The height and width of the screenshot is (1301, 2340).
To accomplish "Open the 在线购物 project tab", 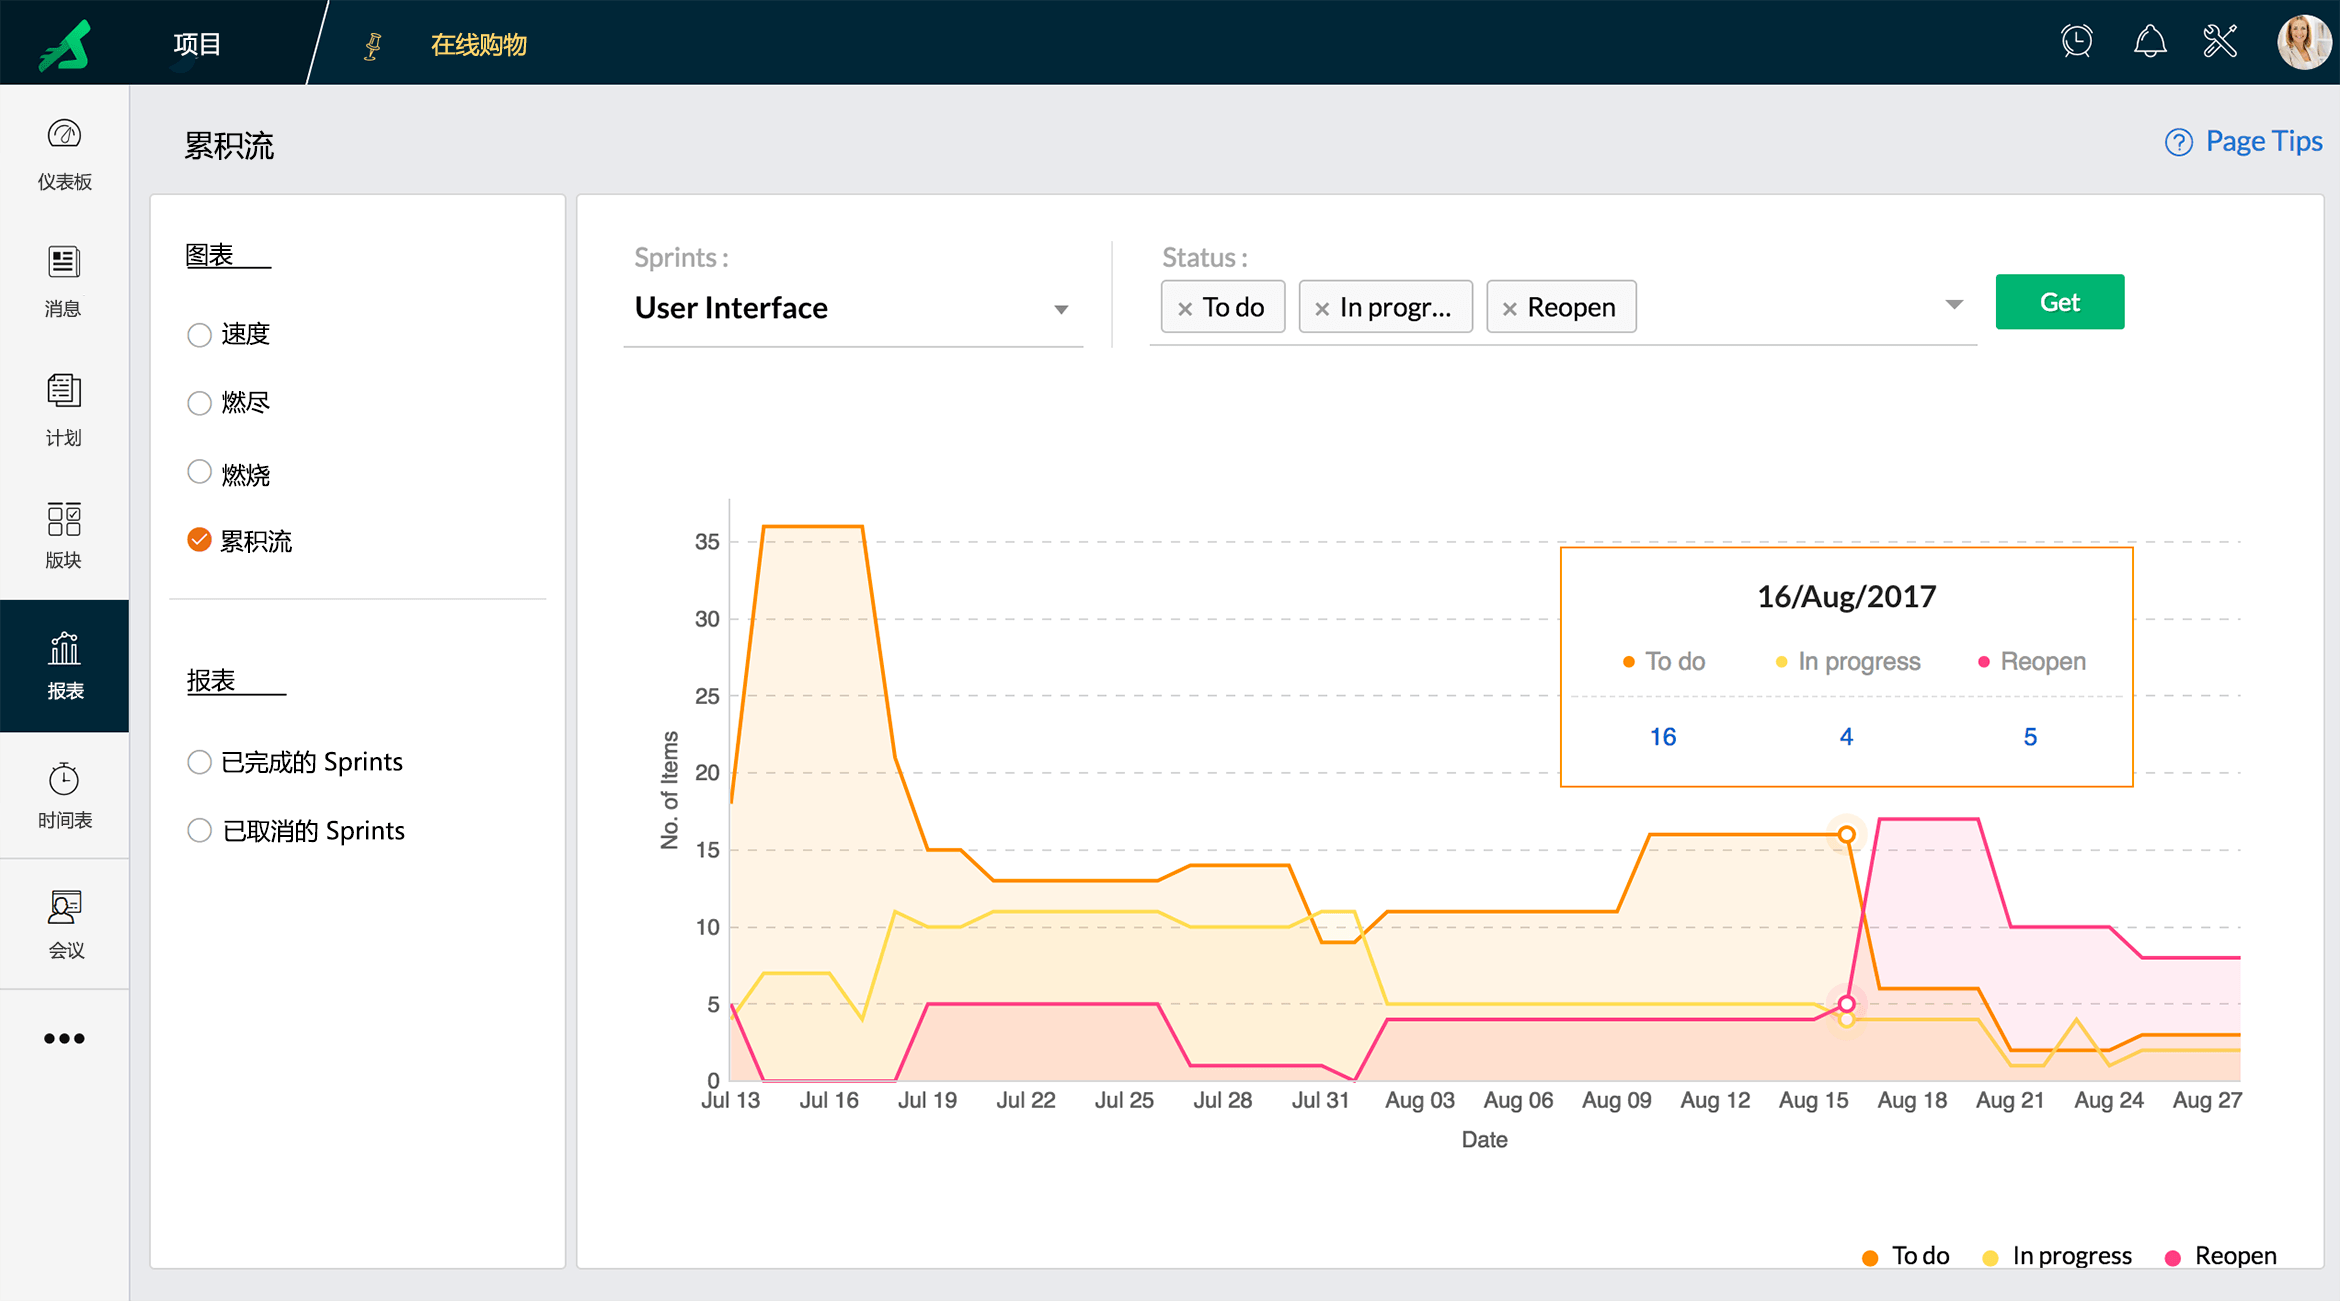I will (478, 44).
